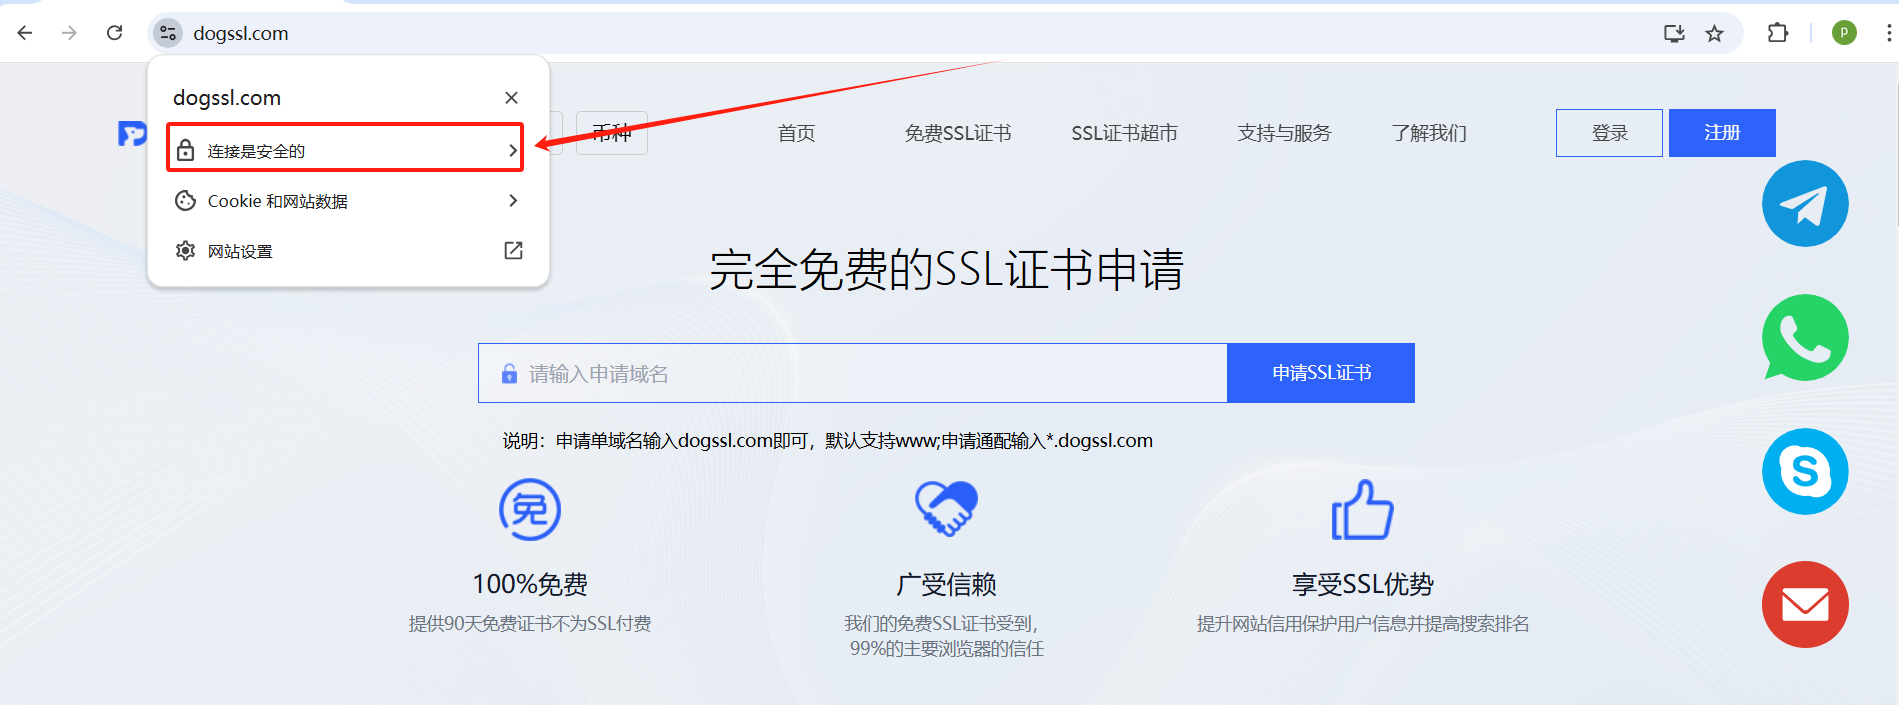Click the 提升网站信用保护用户信息并提高搜索排名 description

click(1363, 624)
